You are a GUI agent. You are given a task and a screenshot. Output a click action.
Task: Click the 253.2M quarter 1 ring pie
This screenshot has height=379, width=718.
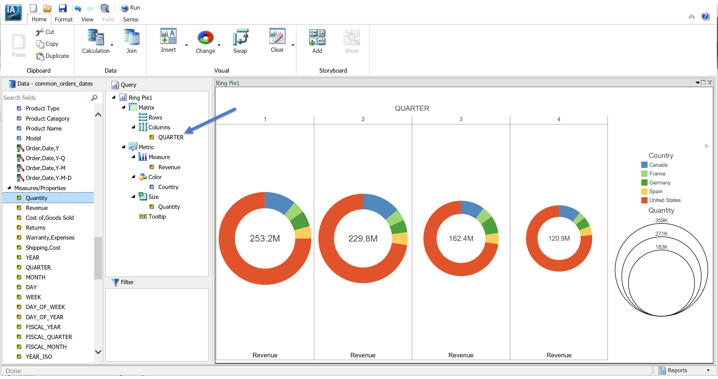tap(265, 238)
